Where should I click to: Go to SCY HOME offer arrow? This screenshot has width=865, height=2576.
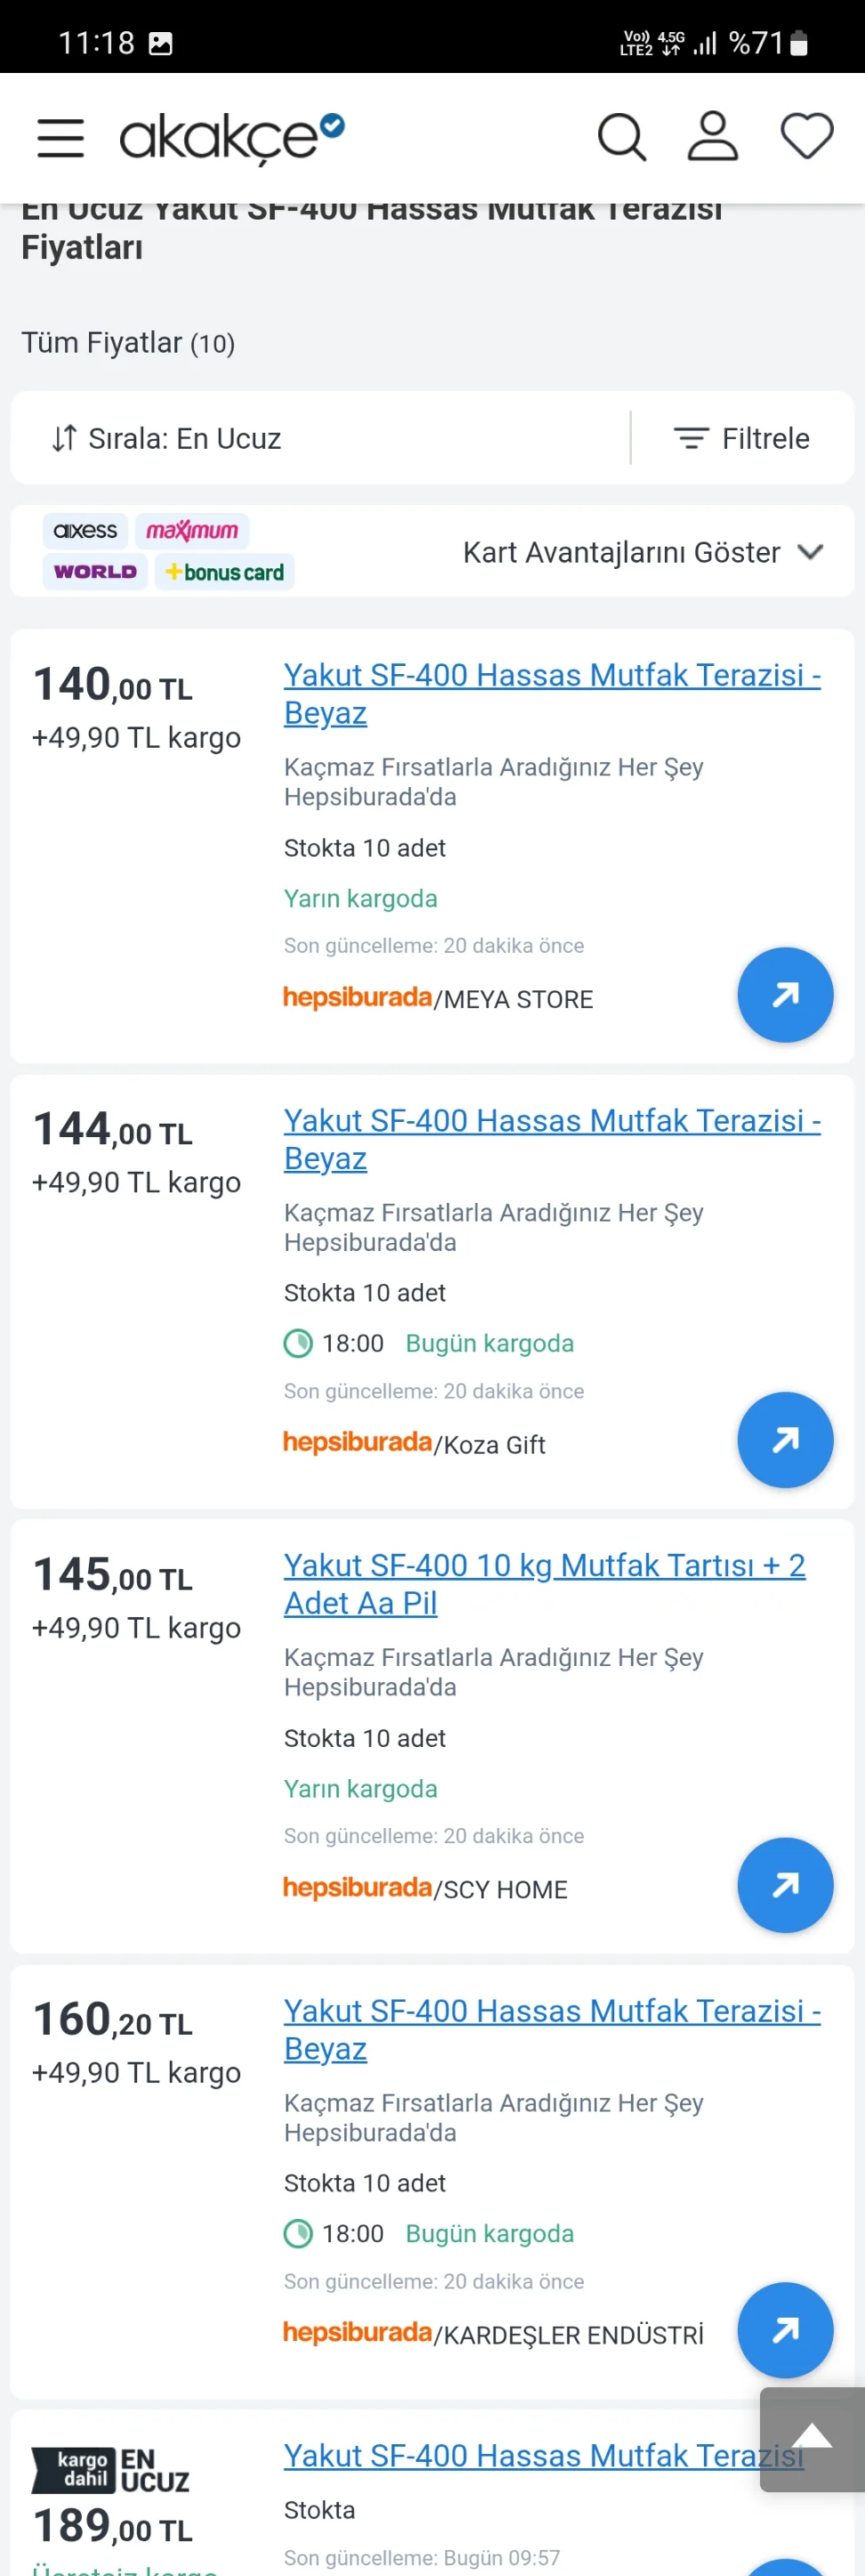click(785, 1885)
